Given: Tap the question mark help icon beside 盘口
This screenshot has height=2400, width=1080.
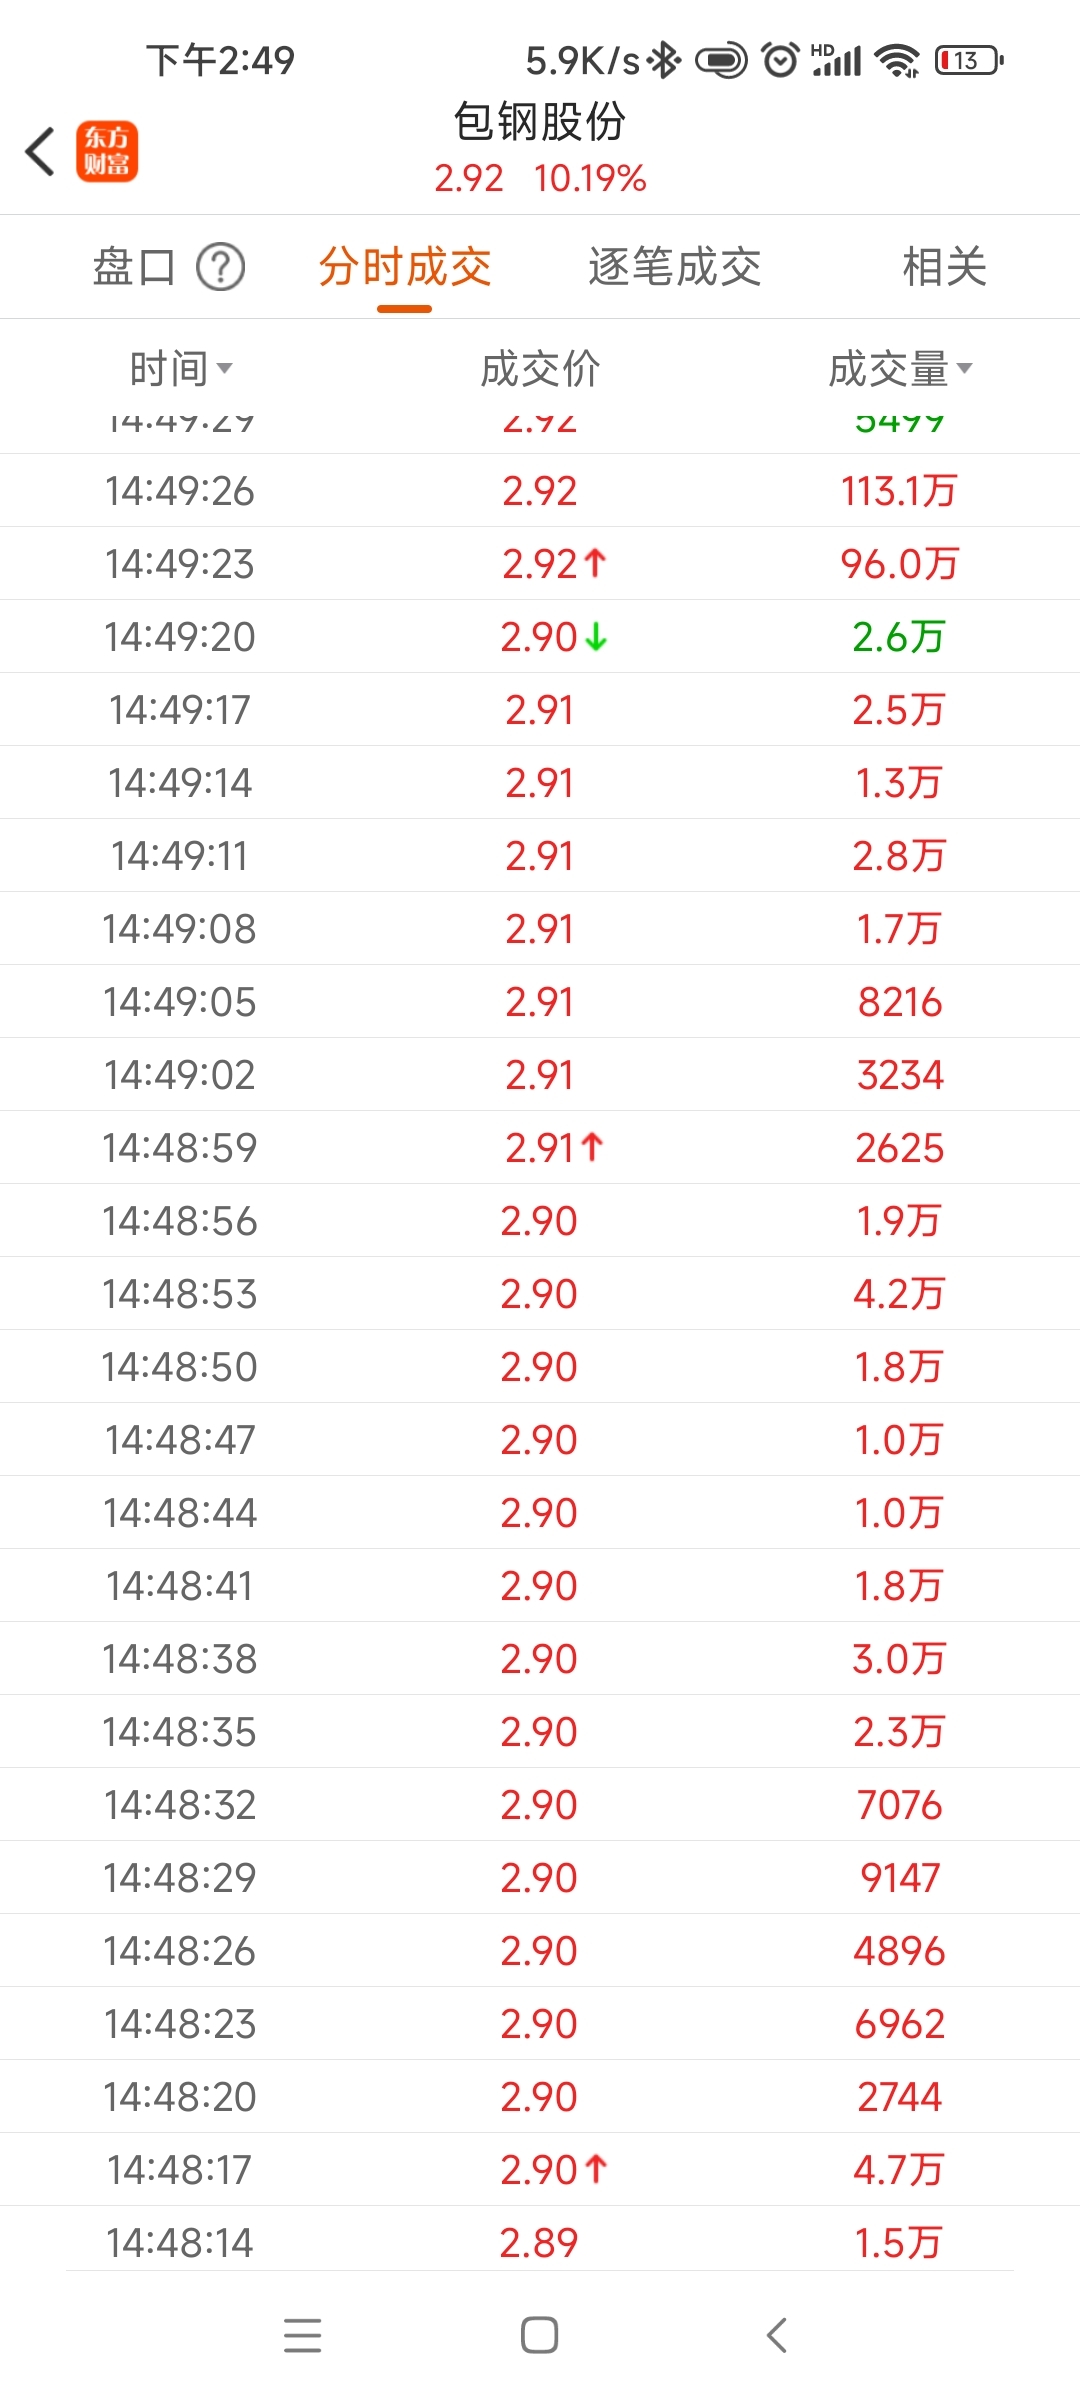Looking at the screenshot, I should (221, 267).
